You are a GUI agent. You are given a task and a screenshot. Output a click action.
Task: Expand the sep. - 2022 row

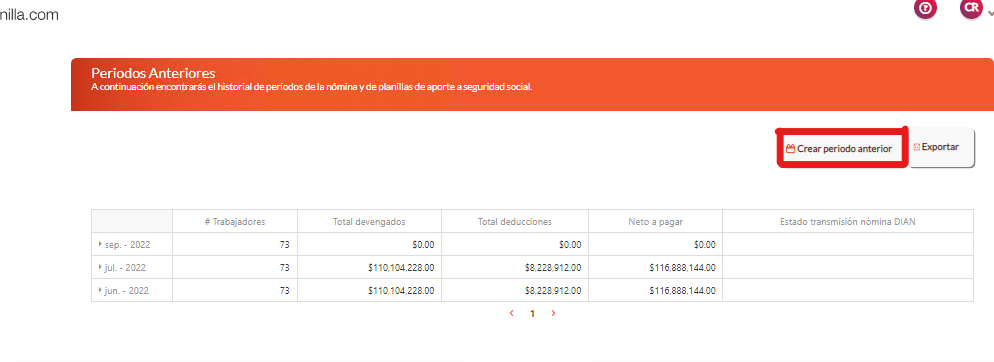point(100,244)
